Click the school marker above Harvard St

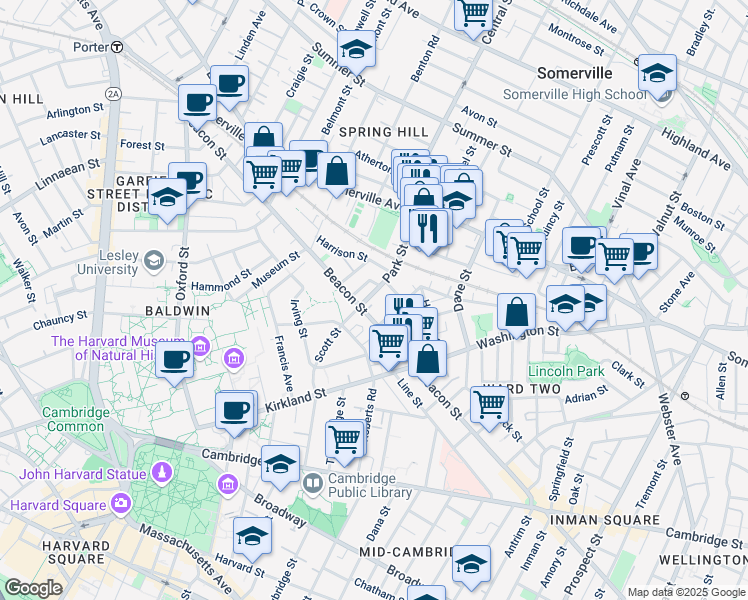point(252,538)
